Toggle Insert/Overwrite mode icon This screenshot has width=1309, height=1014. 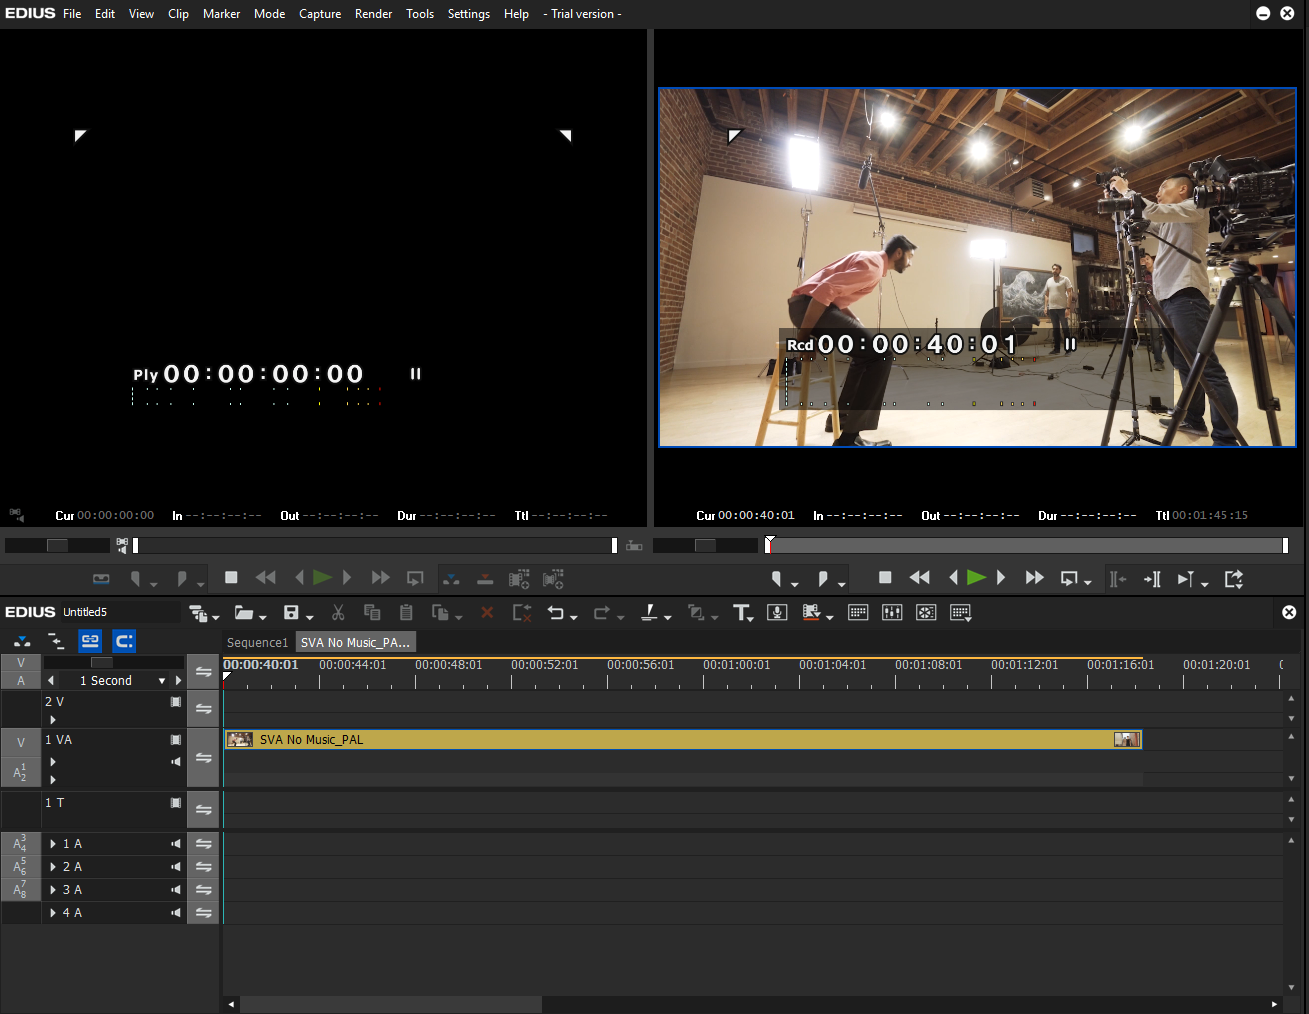[22, 641]
